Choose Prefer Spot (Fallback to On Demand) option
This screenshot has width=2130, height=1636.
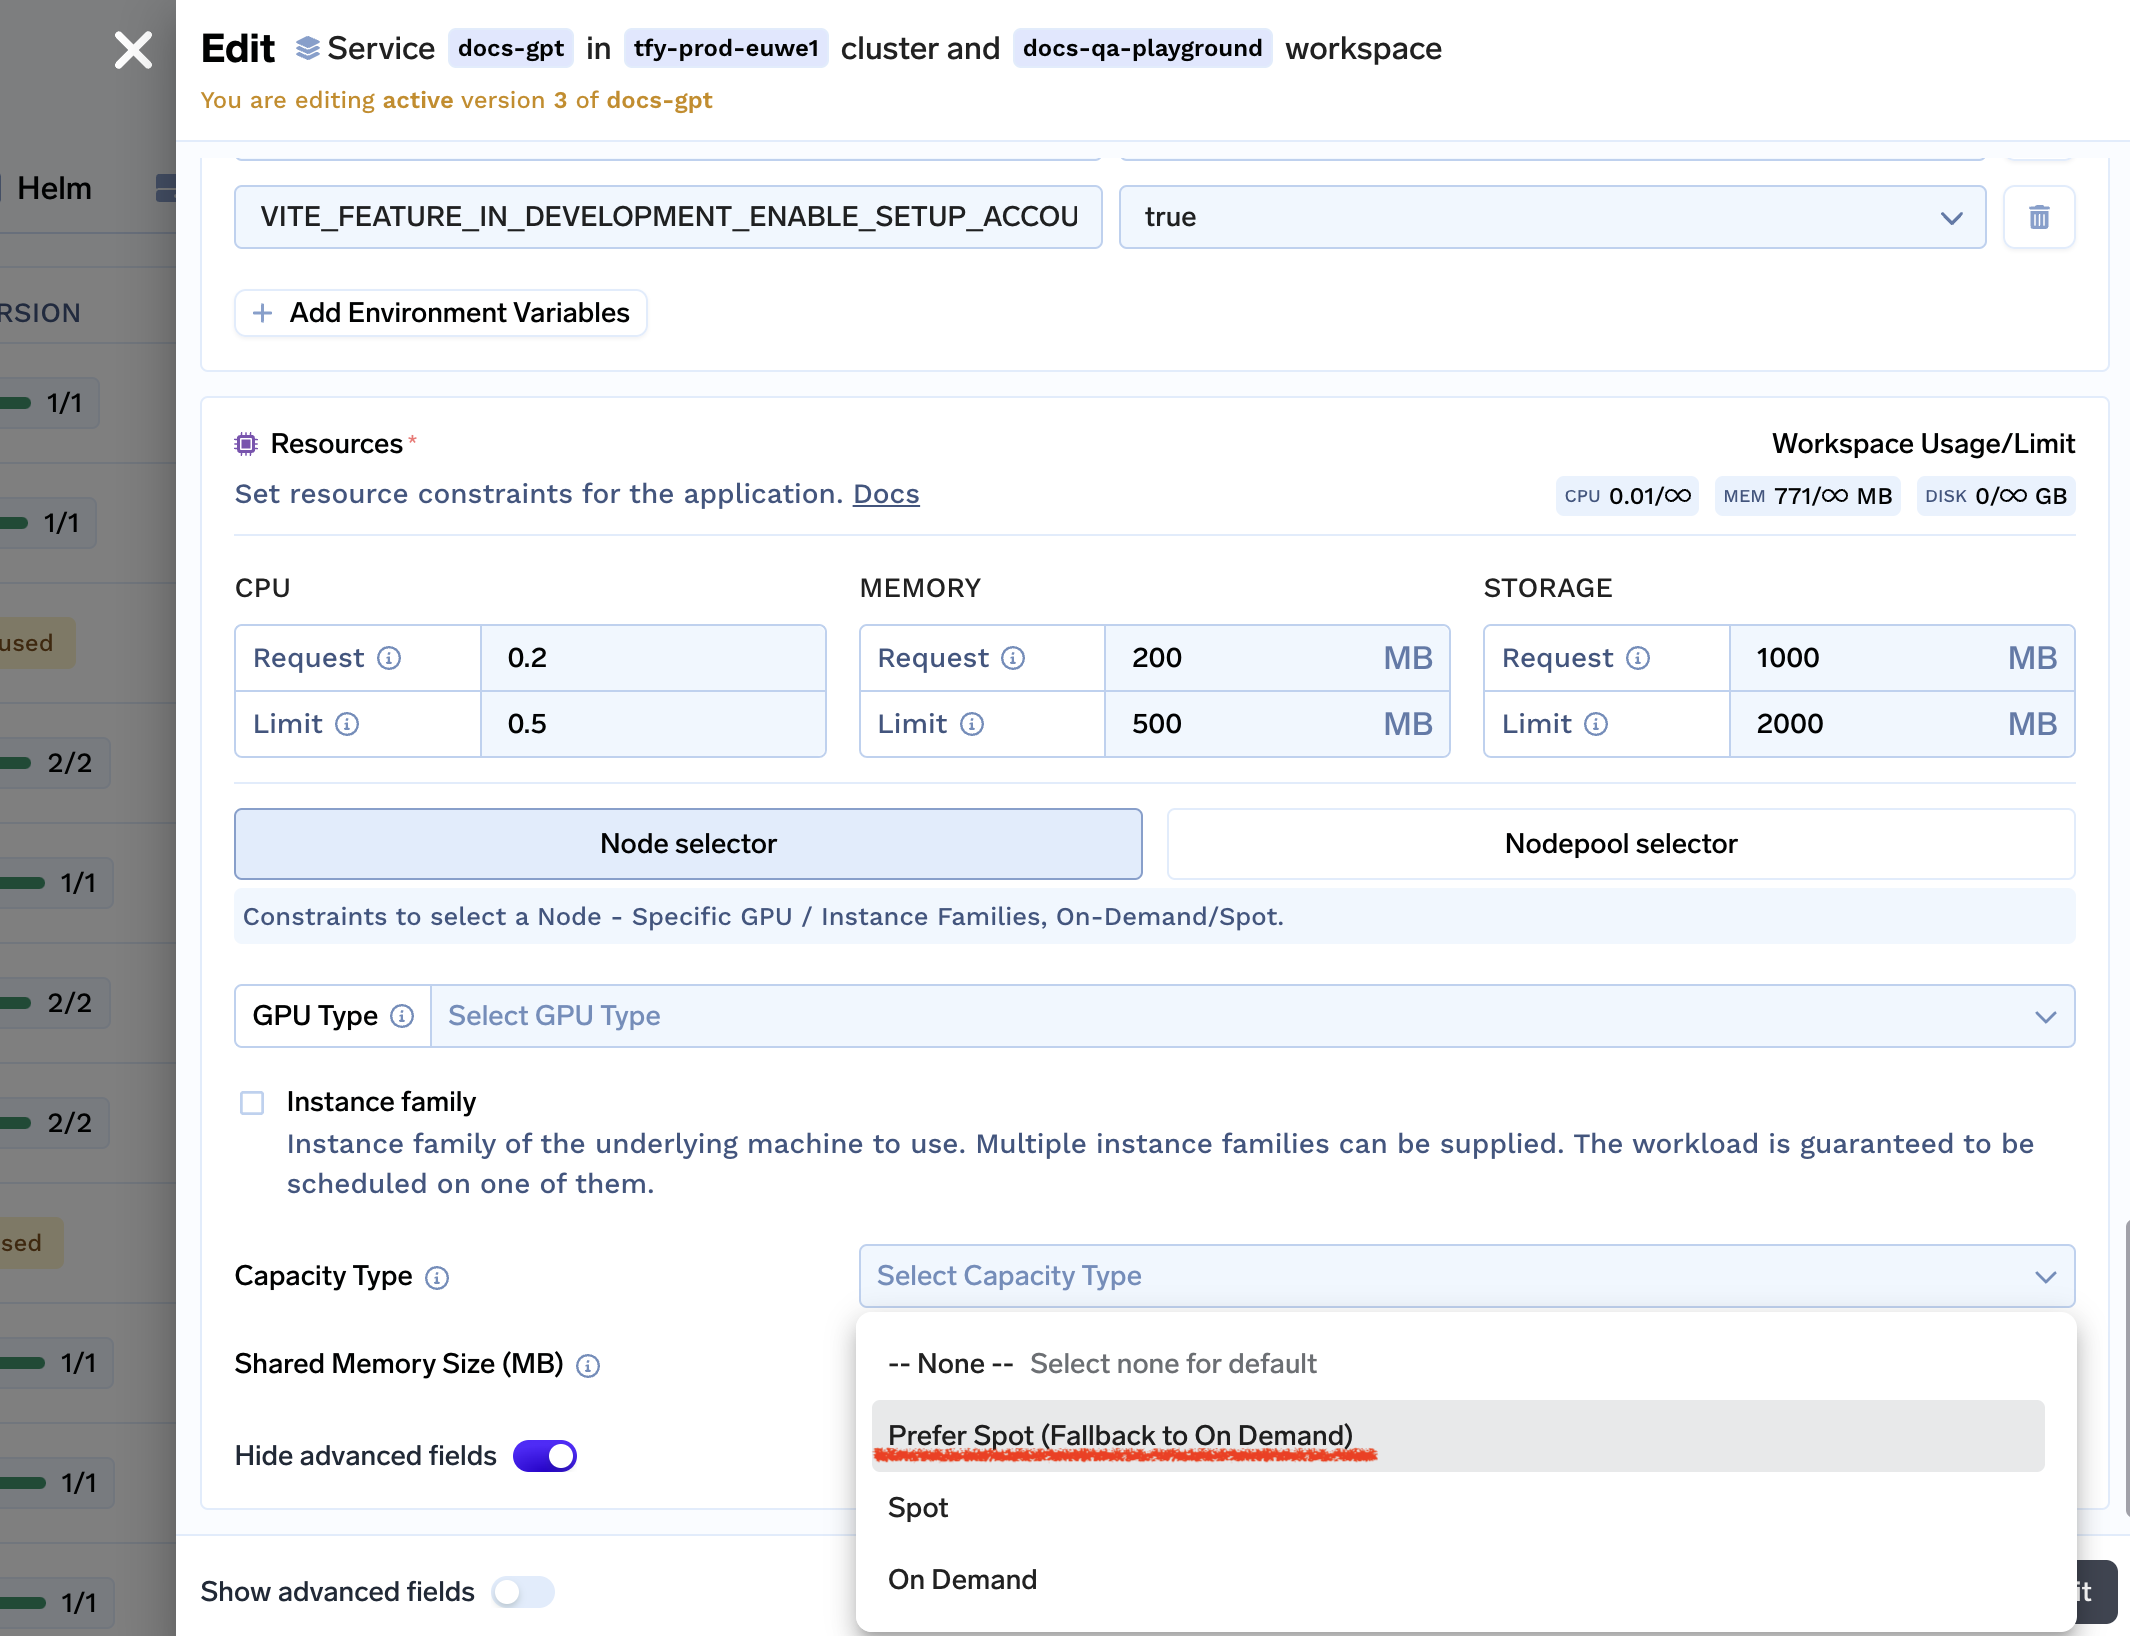(x=1120, y=1435)
